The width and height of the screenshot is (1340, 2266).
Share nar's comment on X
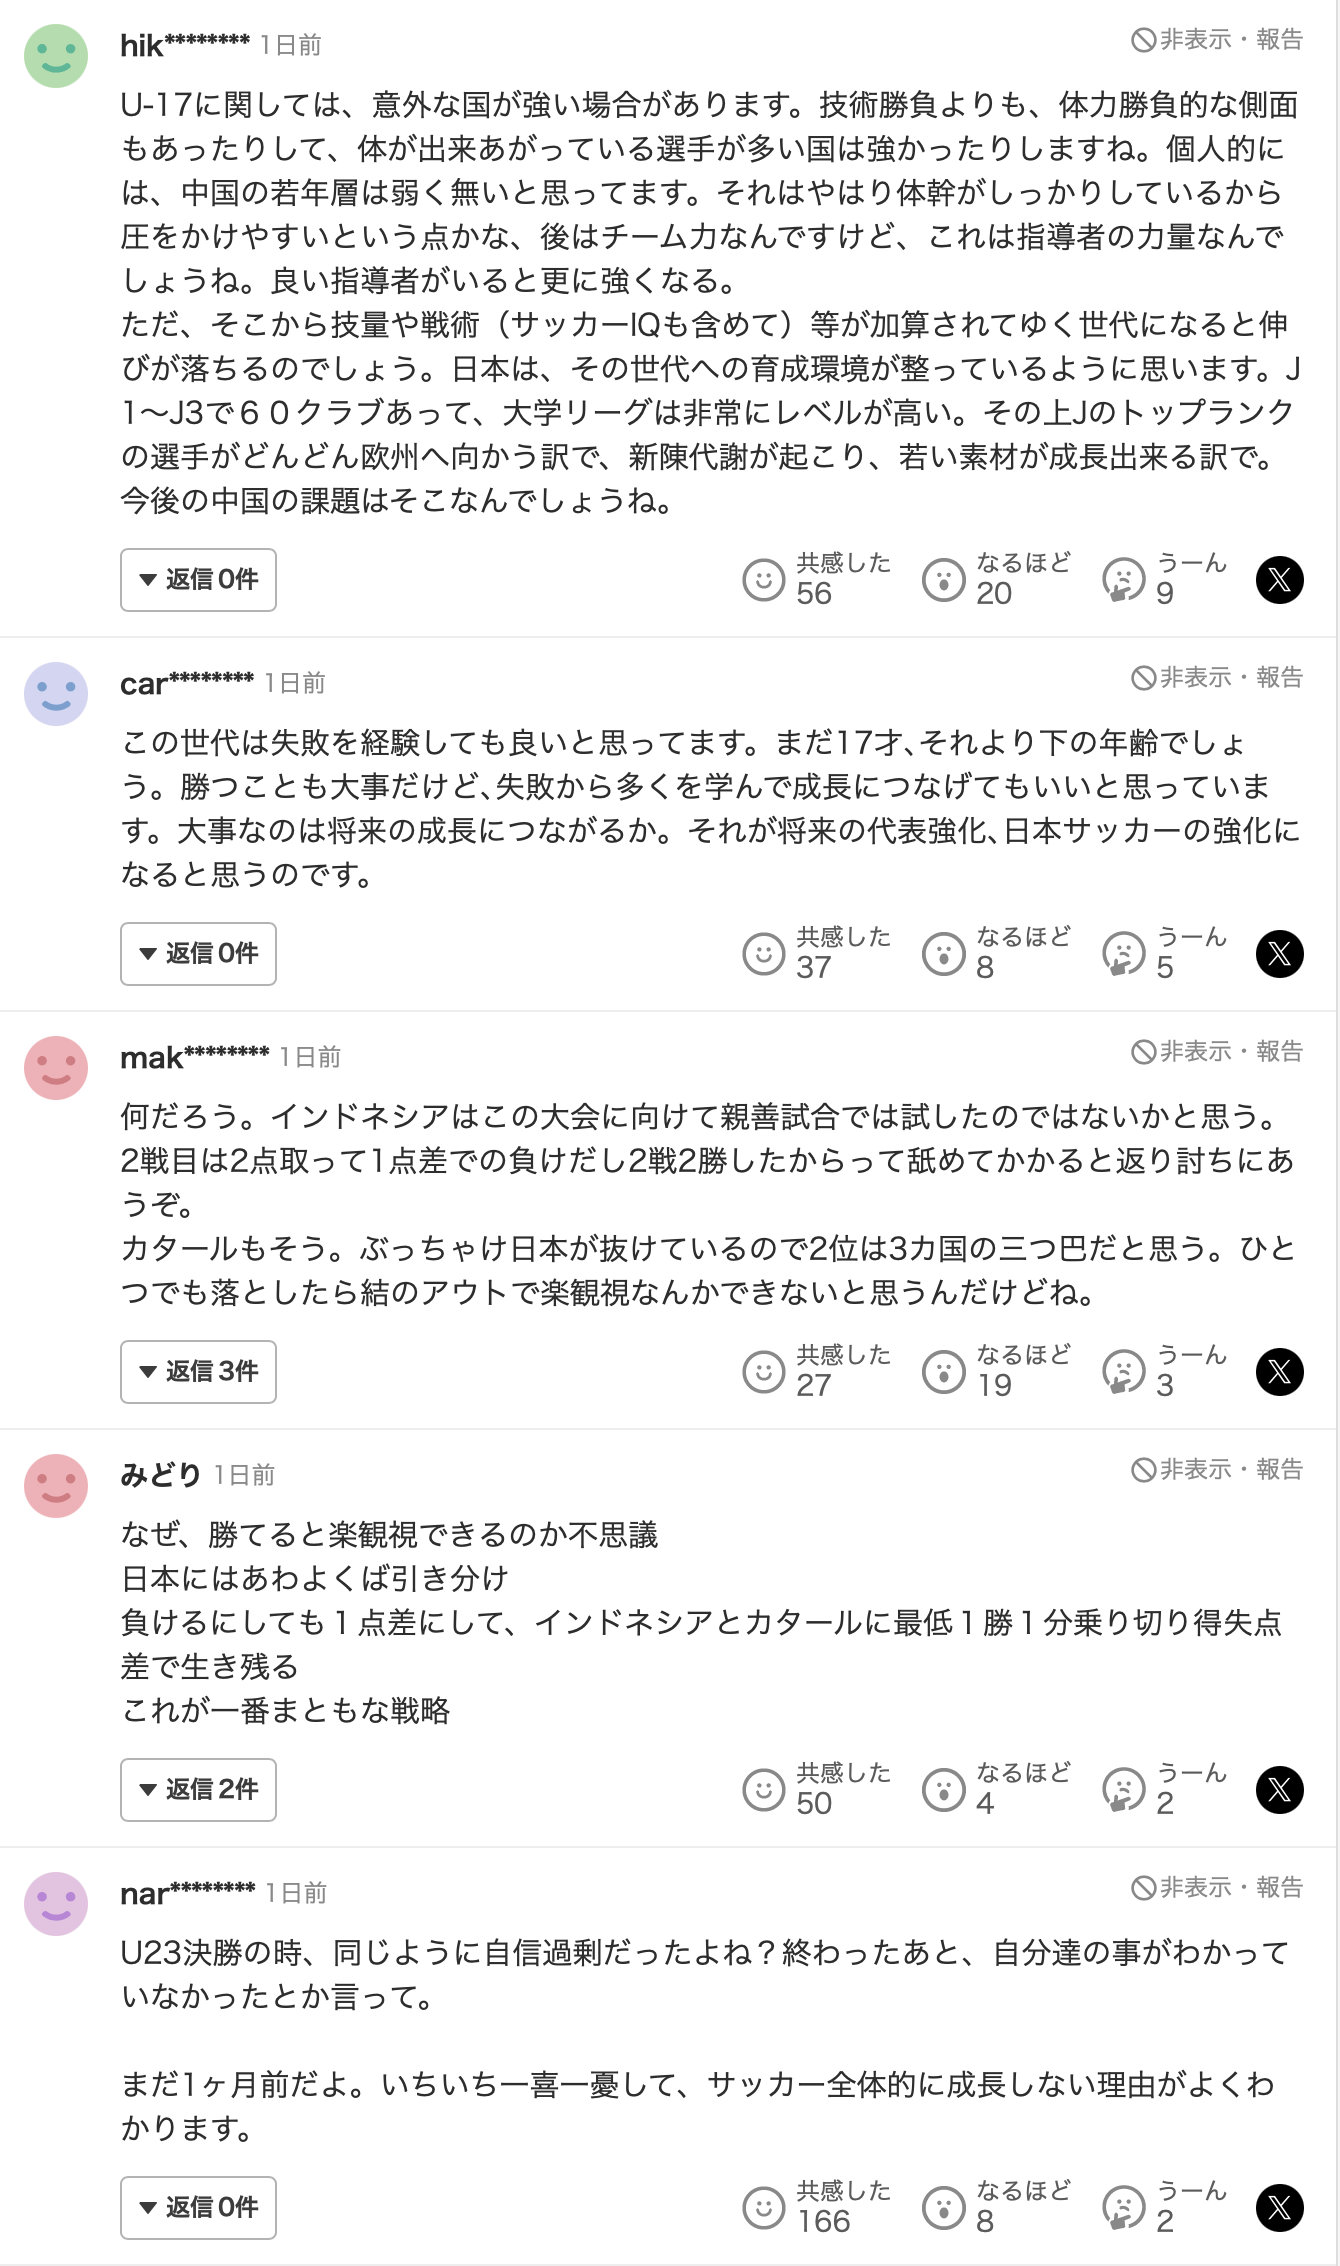[x=1279, y=2208]
